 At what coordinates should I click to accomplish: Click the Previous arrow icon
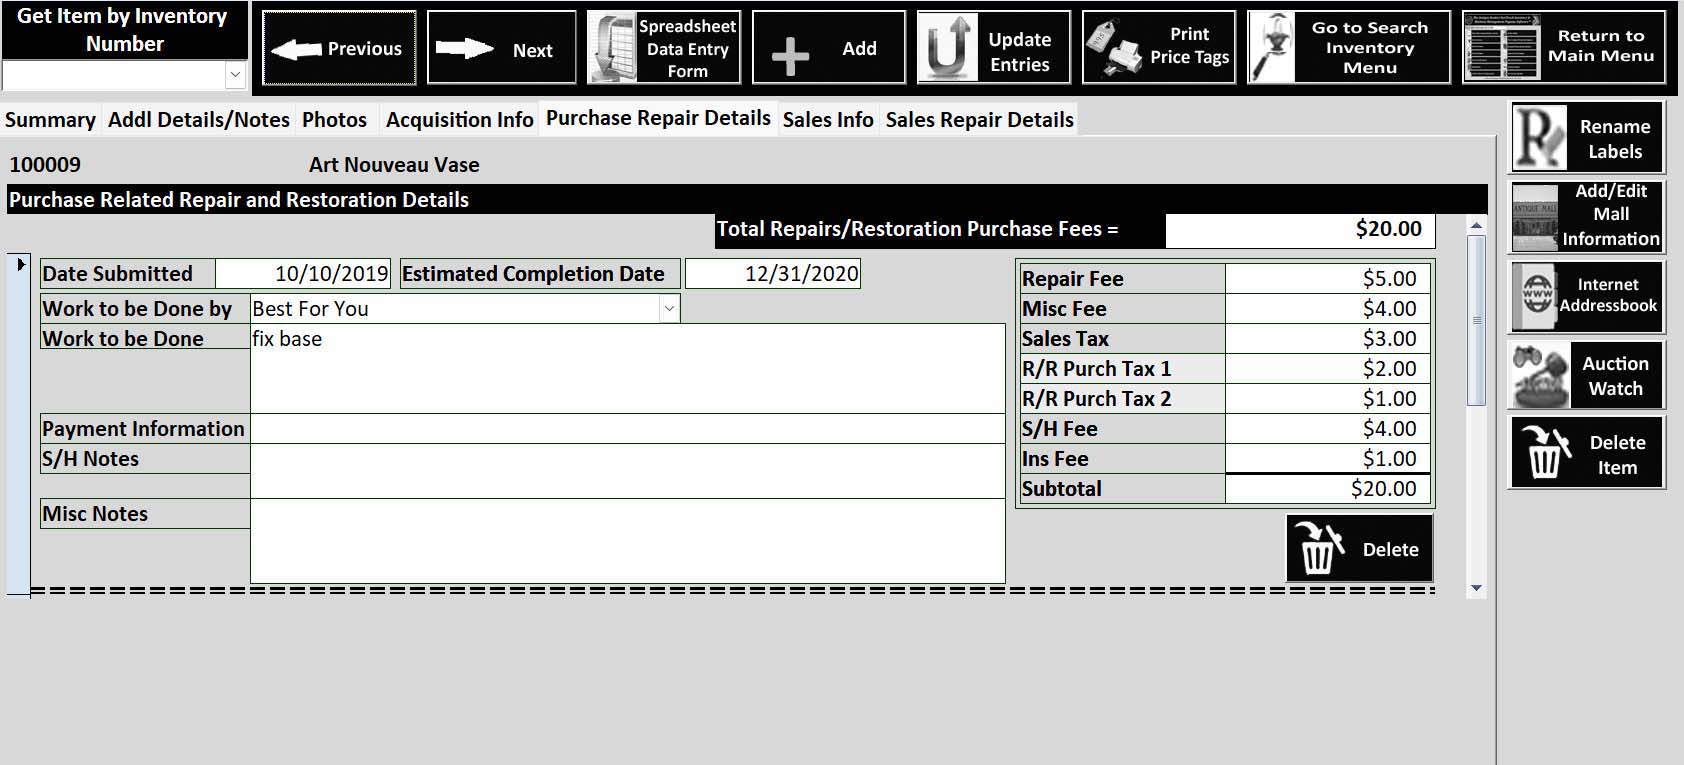(x=296, y=49)
